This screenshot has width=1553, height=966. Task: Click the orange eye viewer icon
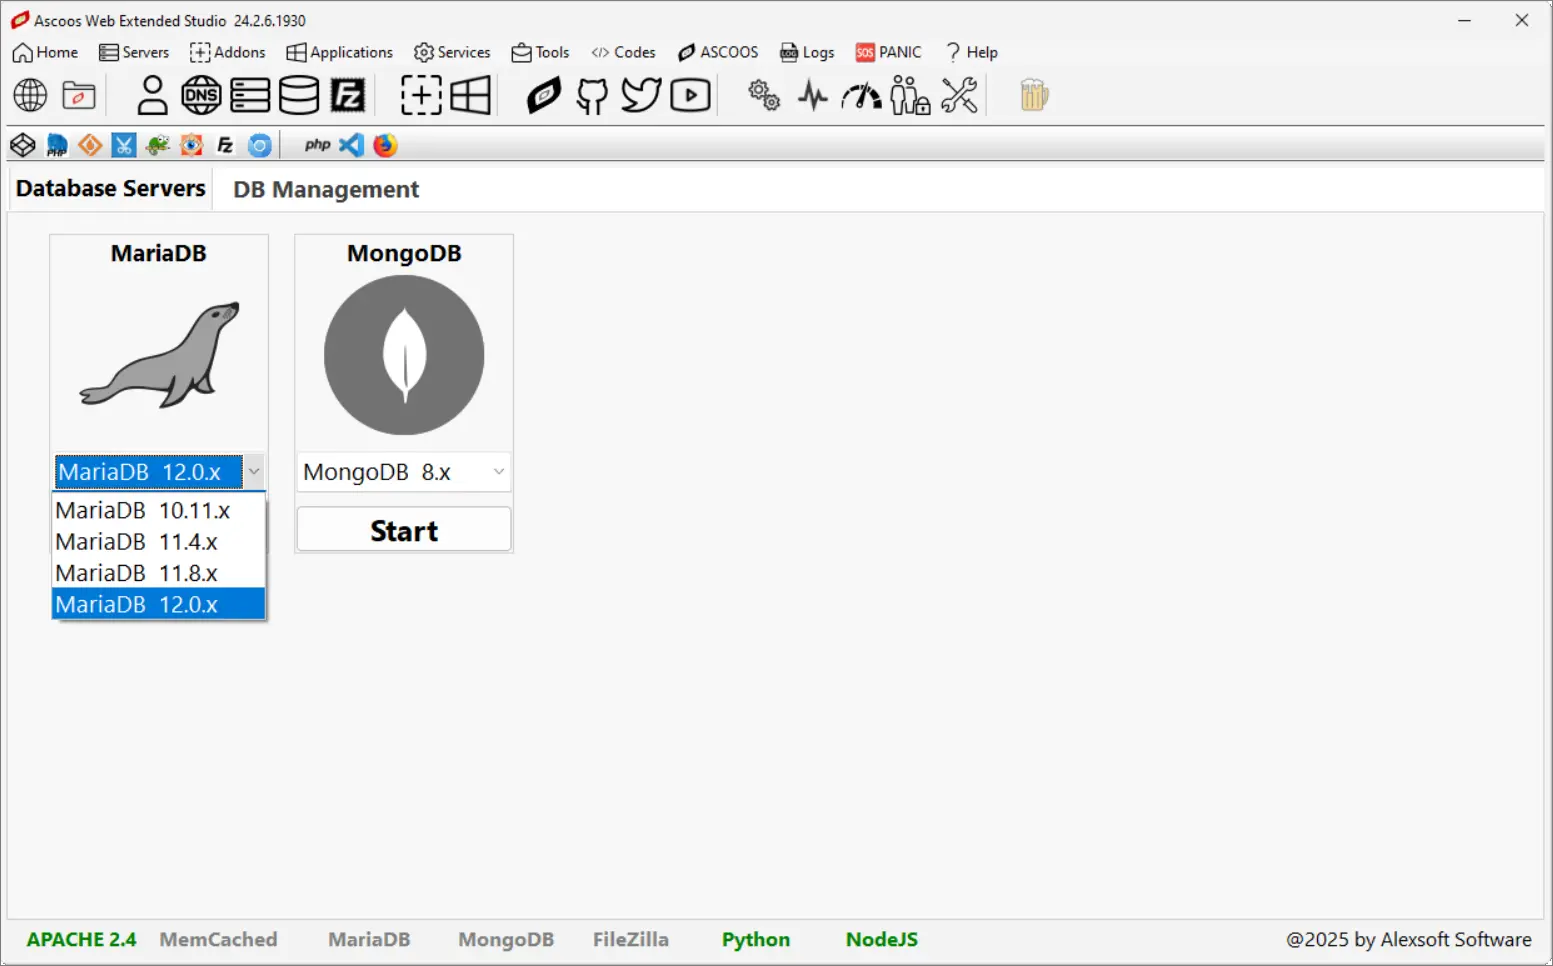(192, 146)
